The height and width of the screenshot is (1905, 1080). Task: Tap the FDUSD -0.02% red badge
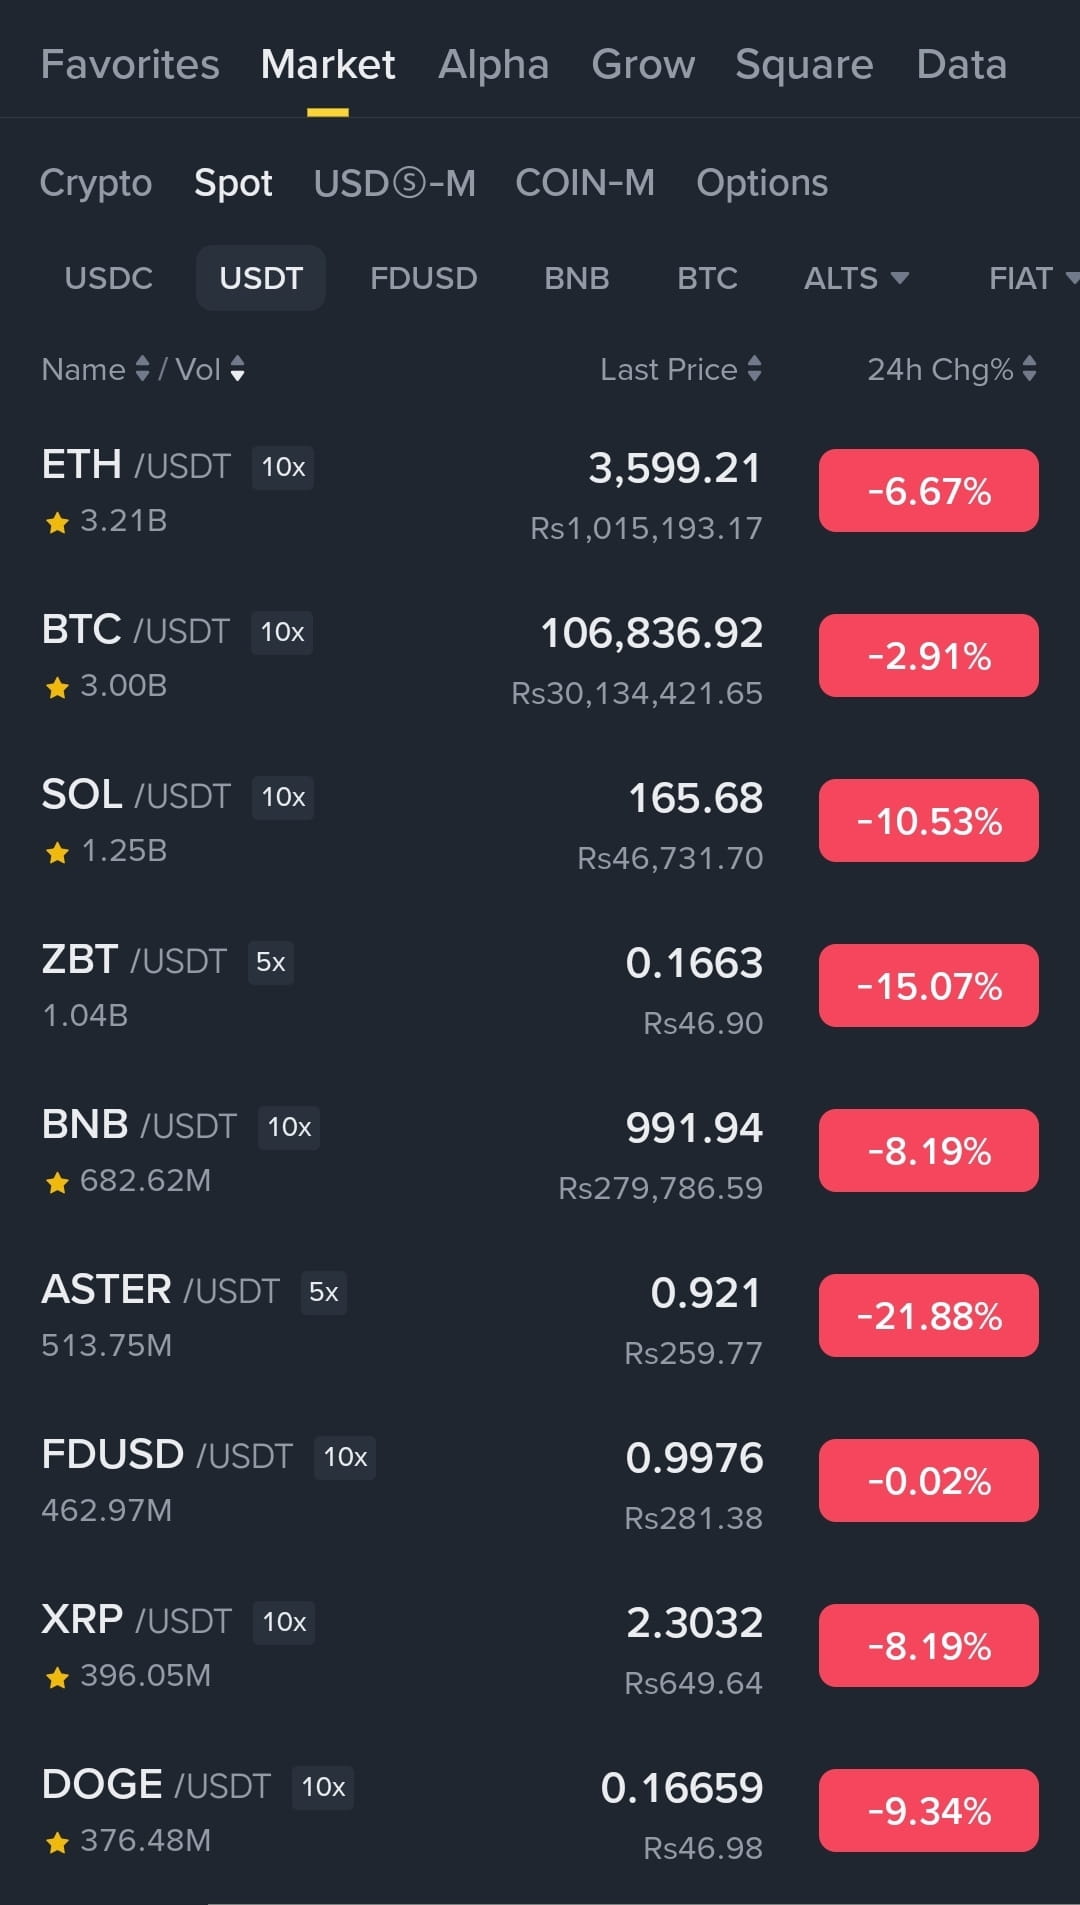[929, 1481]
